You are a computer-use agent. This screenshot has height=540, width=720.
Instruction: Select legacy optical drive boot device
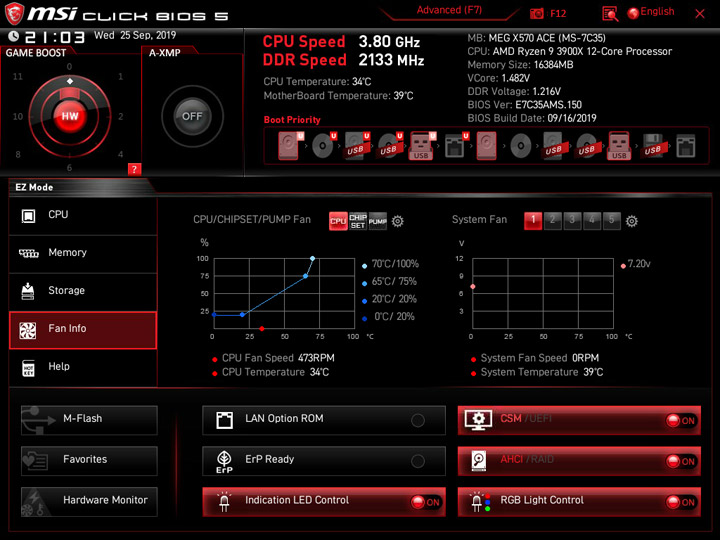coord(521,146)
